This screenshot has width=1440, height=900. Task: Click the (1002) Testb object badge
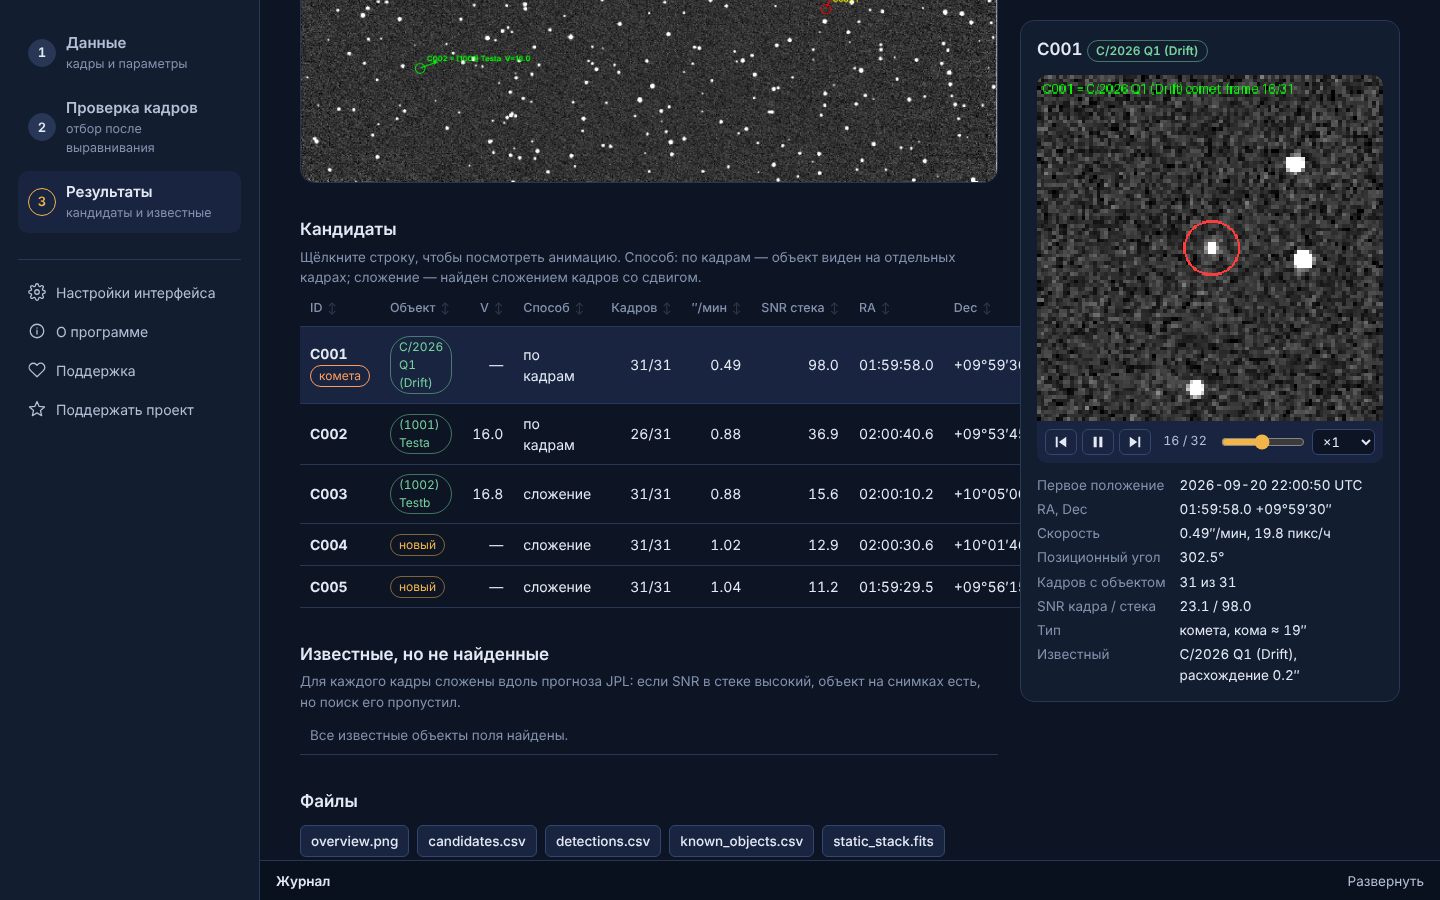420,494
